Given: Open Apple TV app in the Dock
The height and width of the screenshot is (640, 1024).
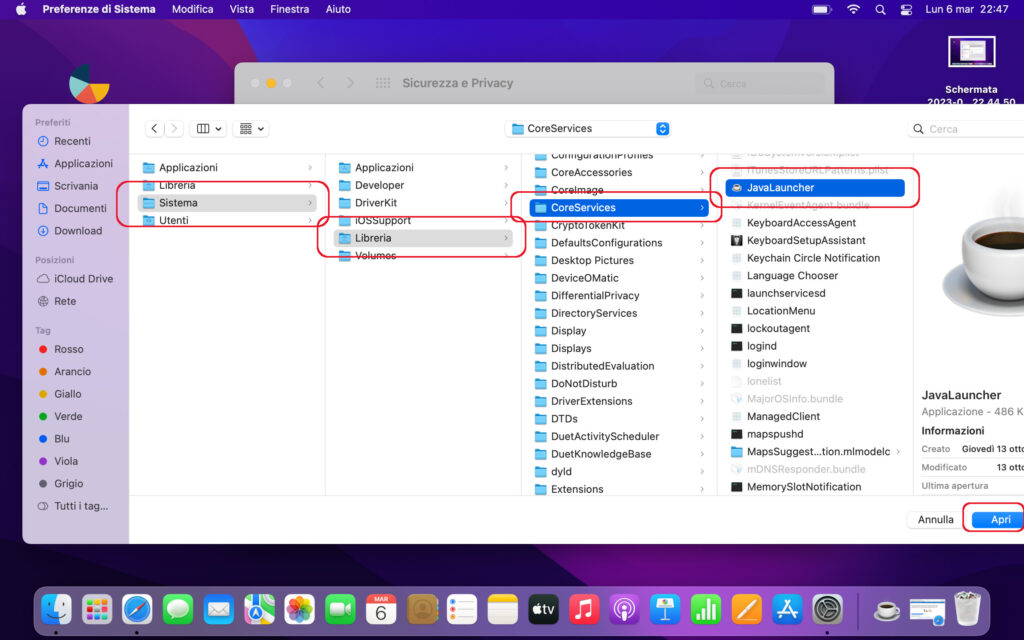Looking at the screenshot, I should 543,610.
